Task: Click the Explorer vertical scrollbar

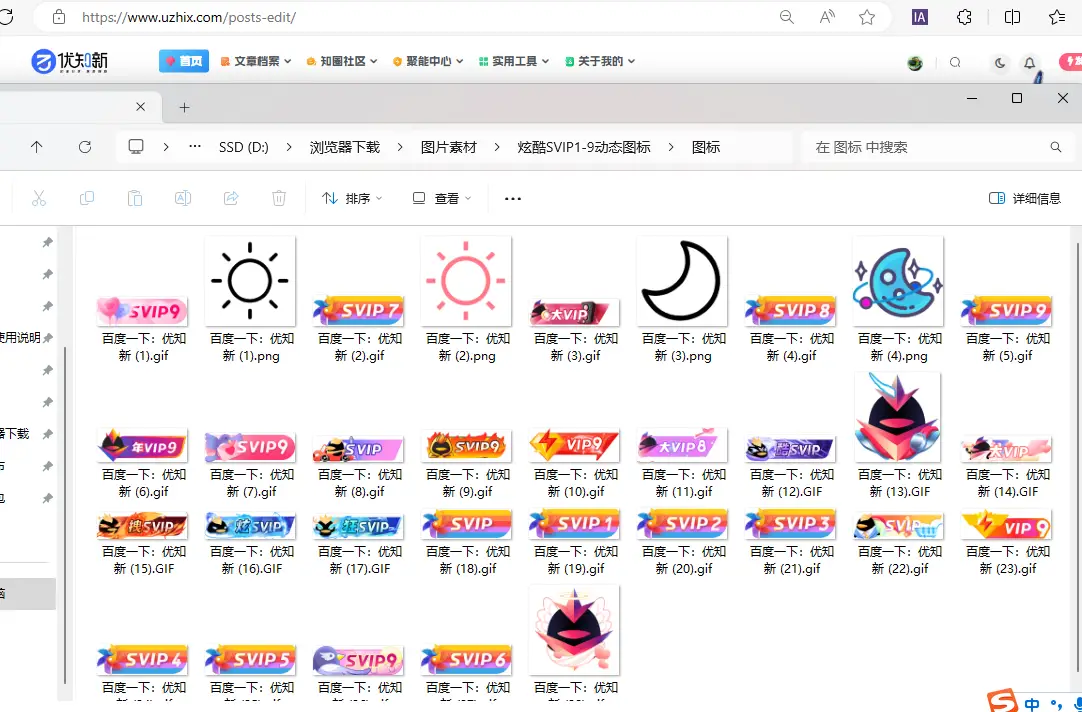Action: (1079, 457)
